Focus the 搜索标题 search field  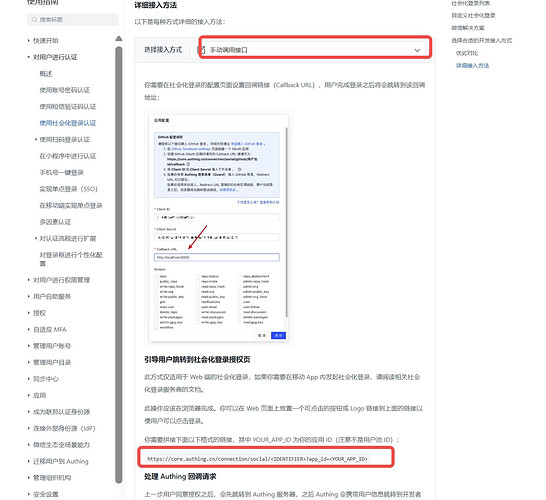pos(73,20)
